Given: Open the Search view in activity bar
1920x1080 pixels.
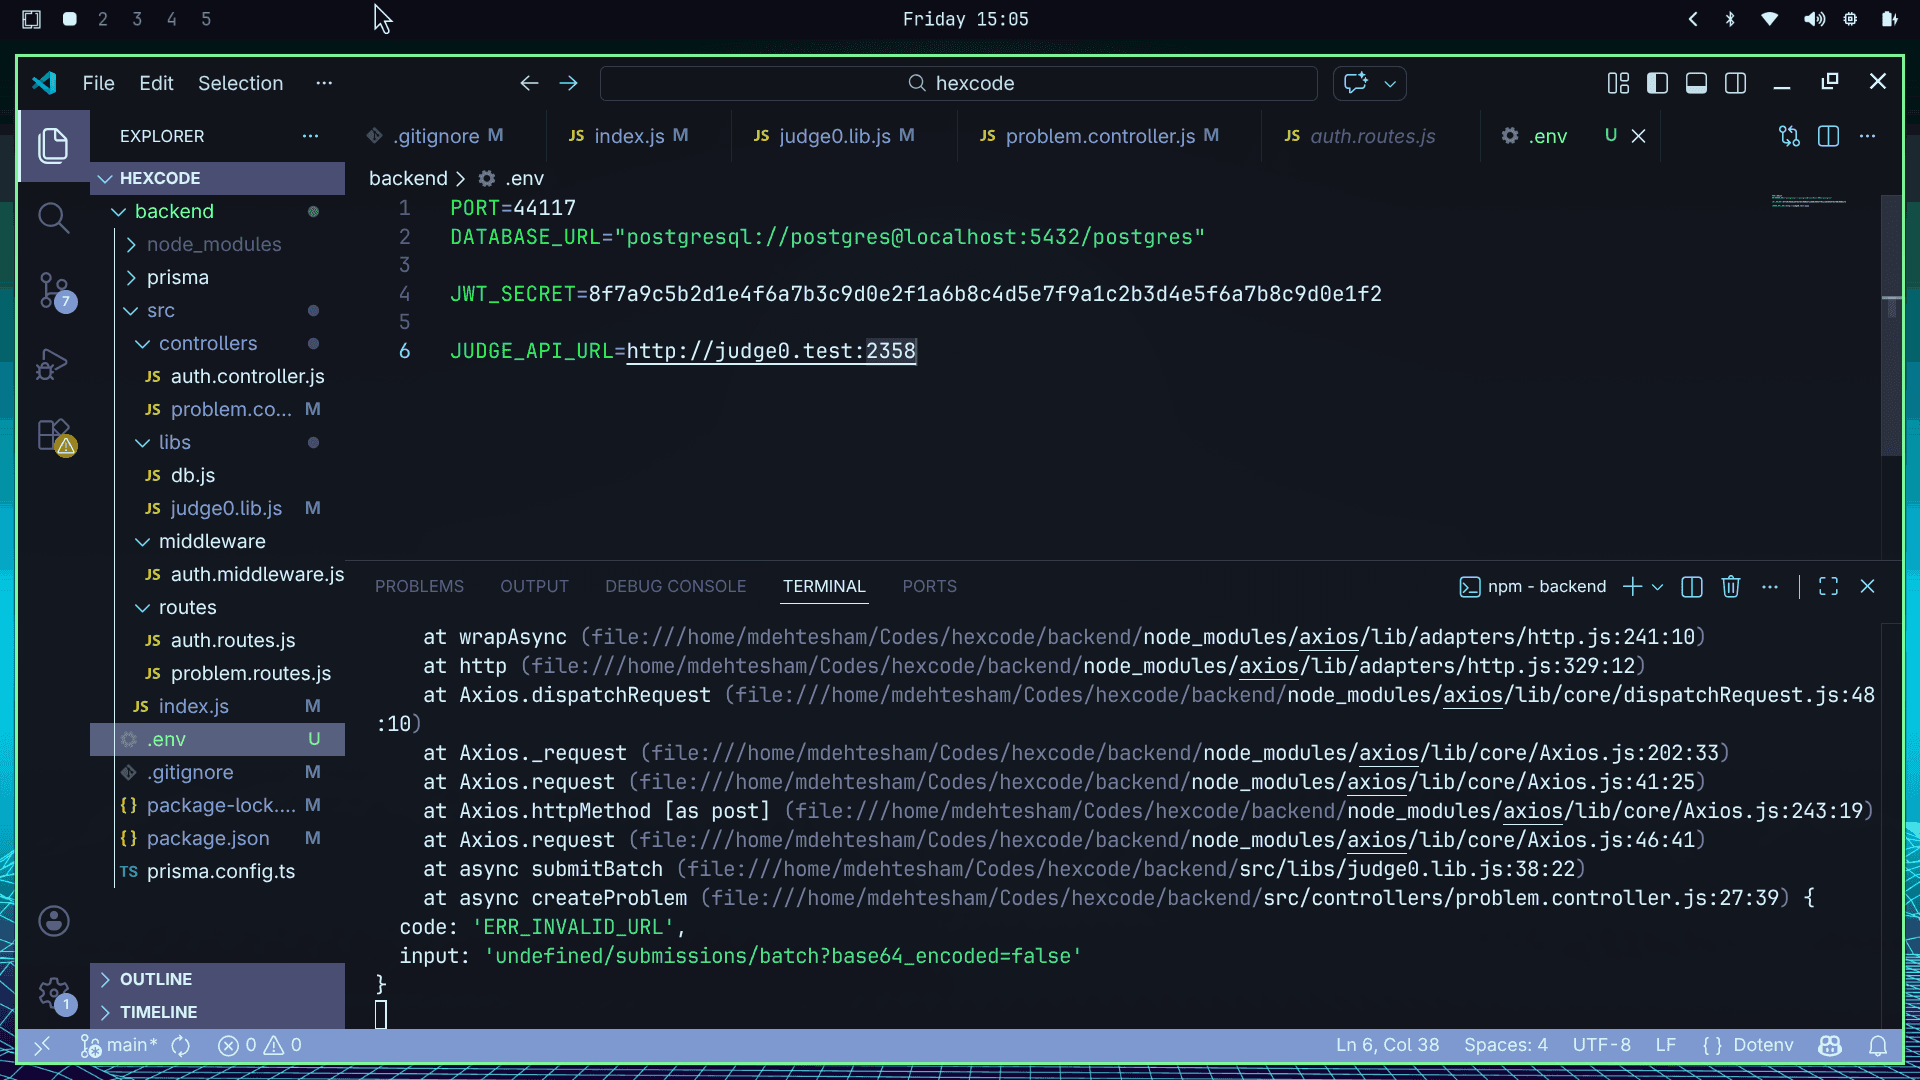Looking at the screenshot, I should (53, 218).
